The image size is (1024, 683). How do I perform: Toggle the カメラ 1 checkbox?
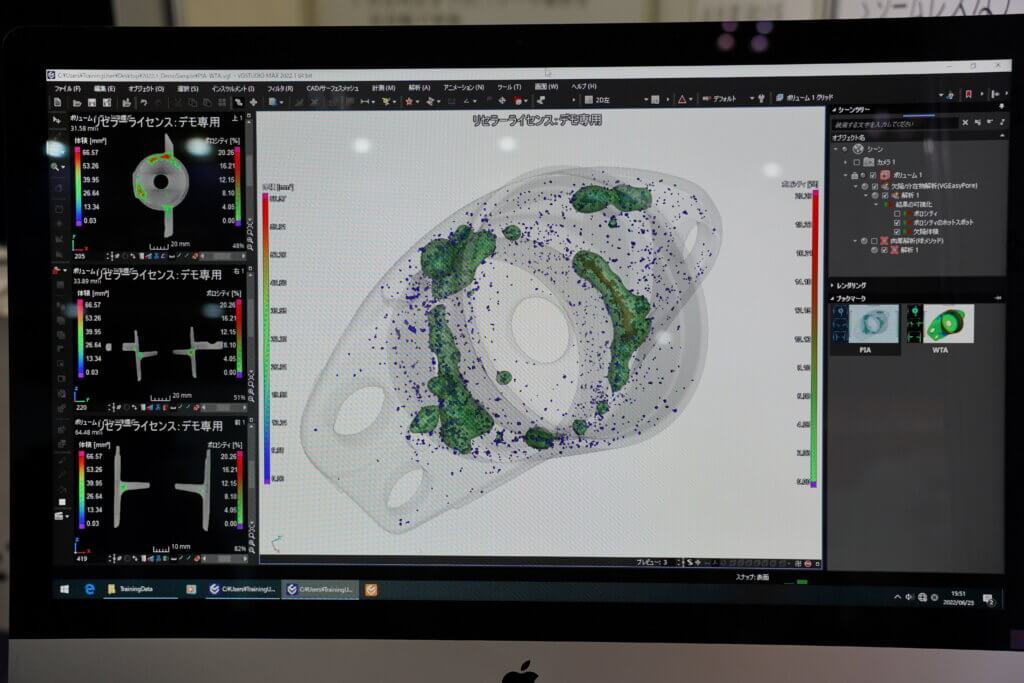[x=857, y=162]
